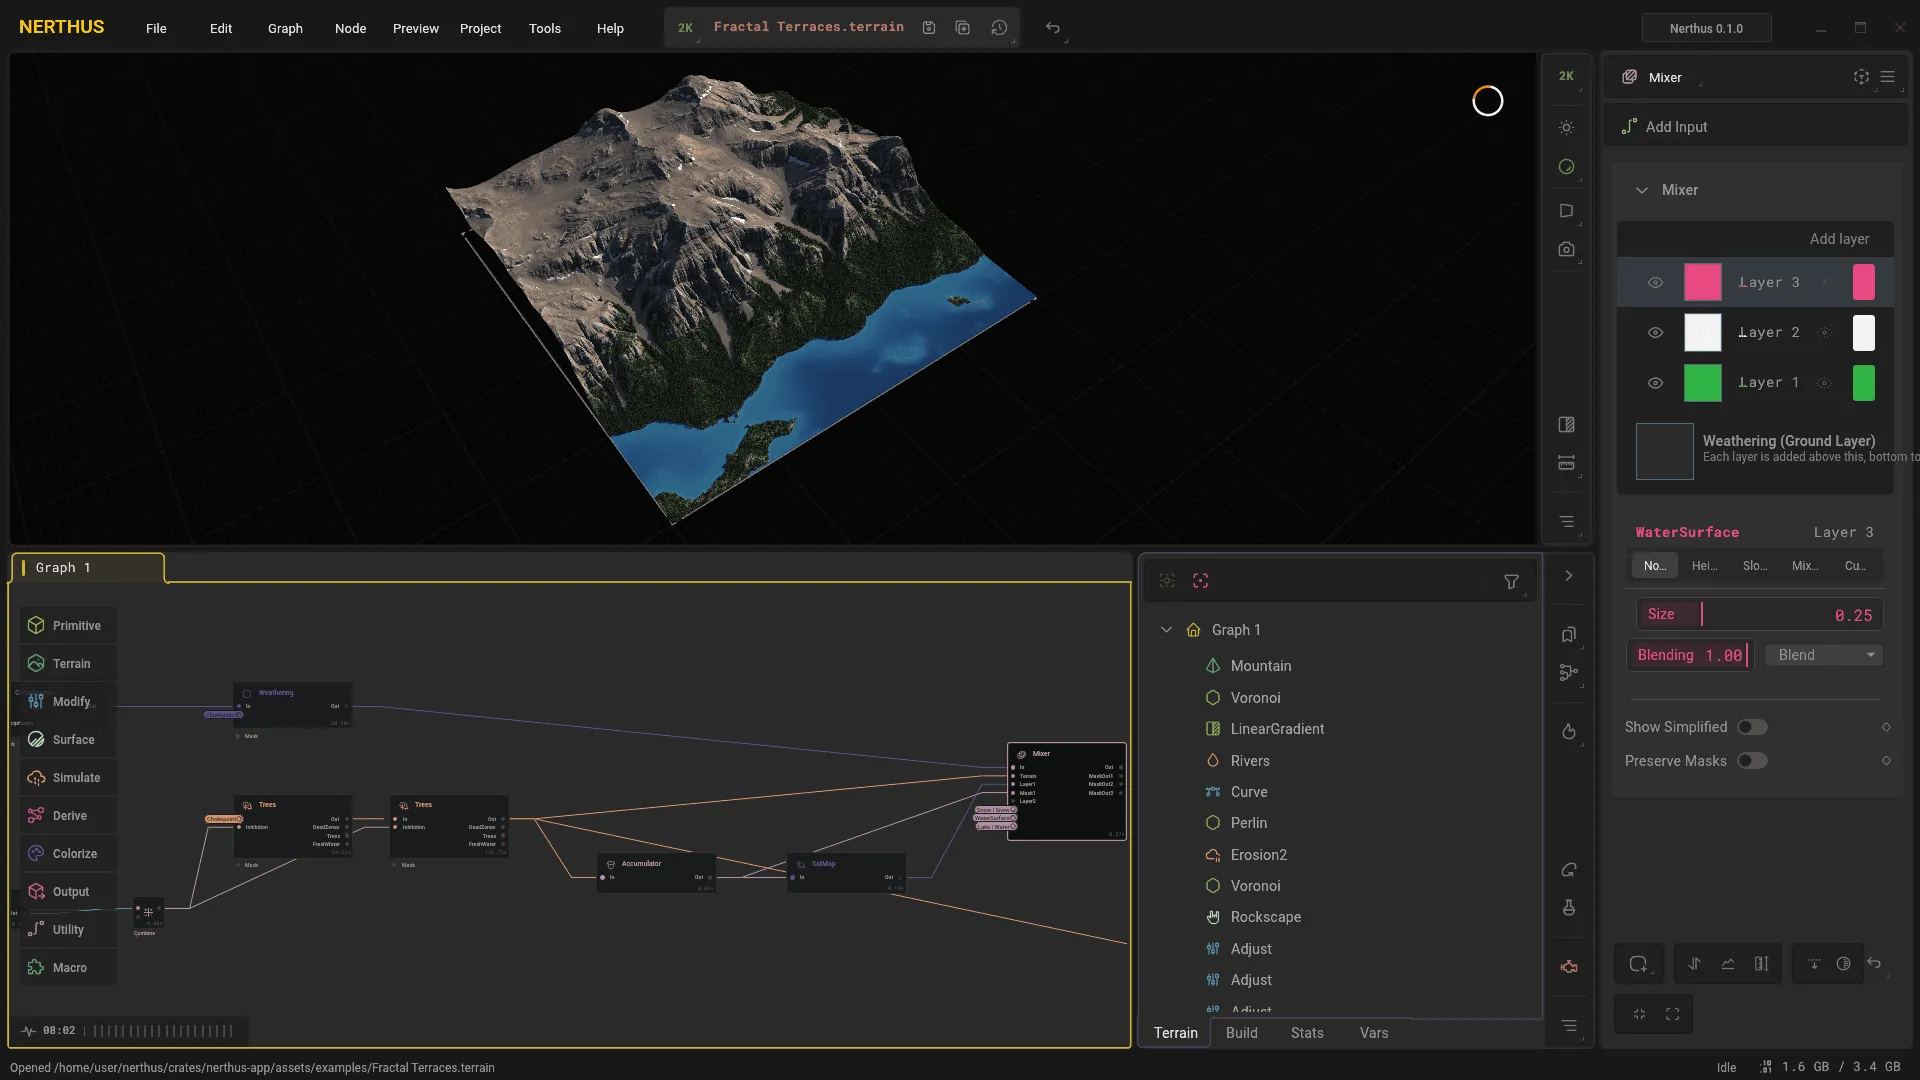
Task: Open the Tools menu
Action: pos(544,28)
